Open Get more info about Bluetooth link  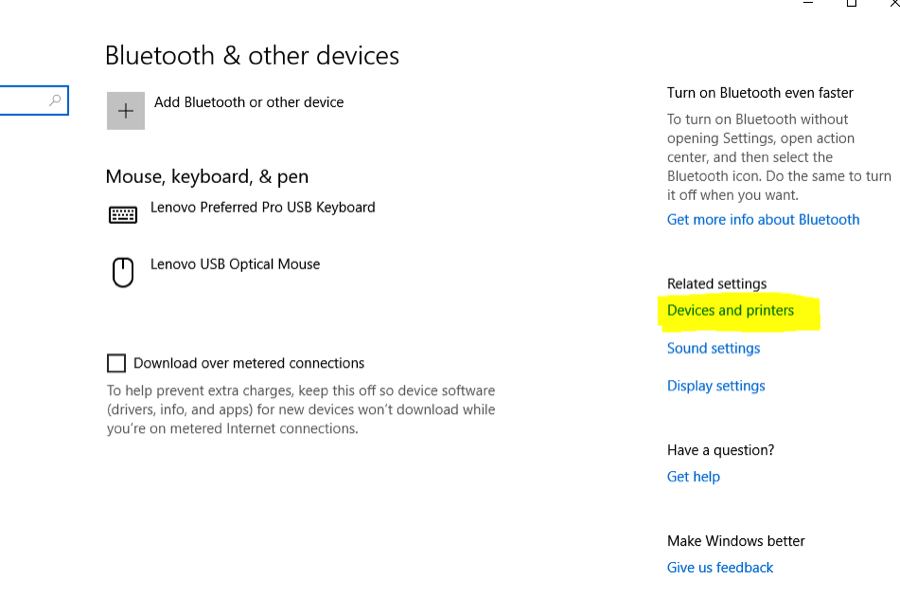[x=763, y=220]
